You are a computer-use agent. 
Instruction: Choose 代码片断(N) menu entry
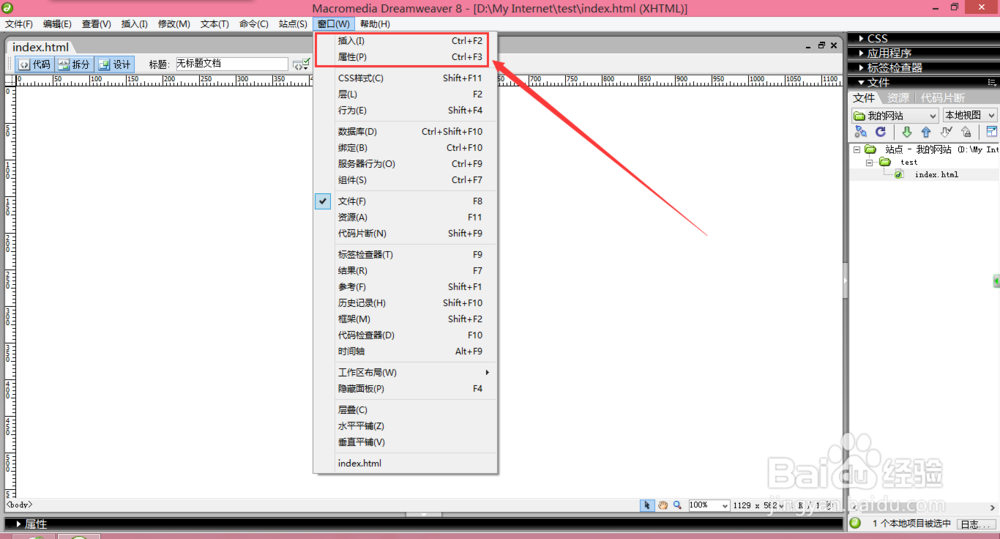pyautogui.click(x=406, y=233)
